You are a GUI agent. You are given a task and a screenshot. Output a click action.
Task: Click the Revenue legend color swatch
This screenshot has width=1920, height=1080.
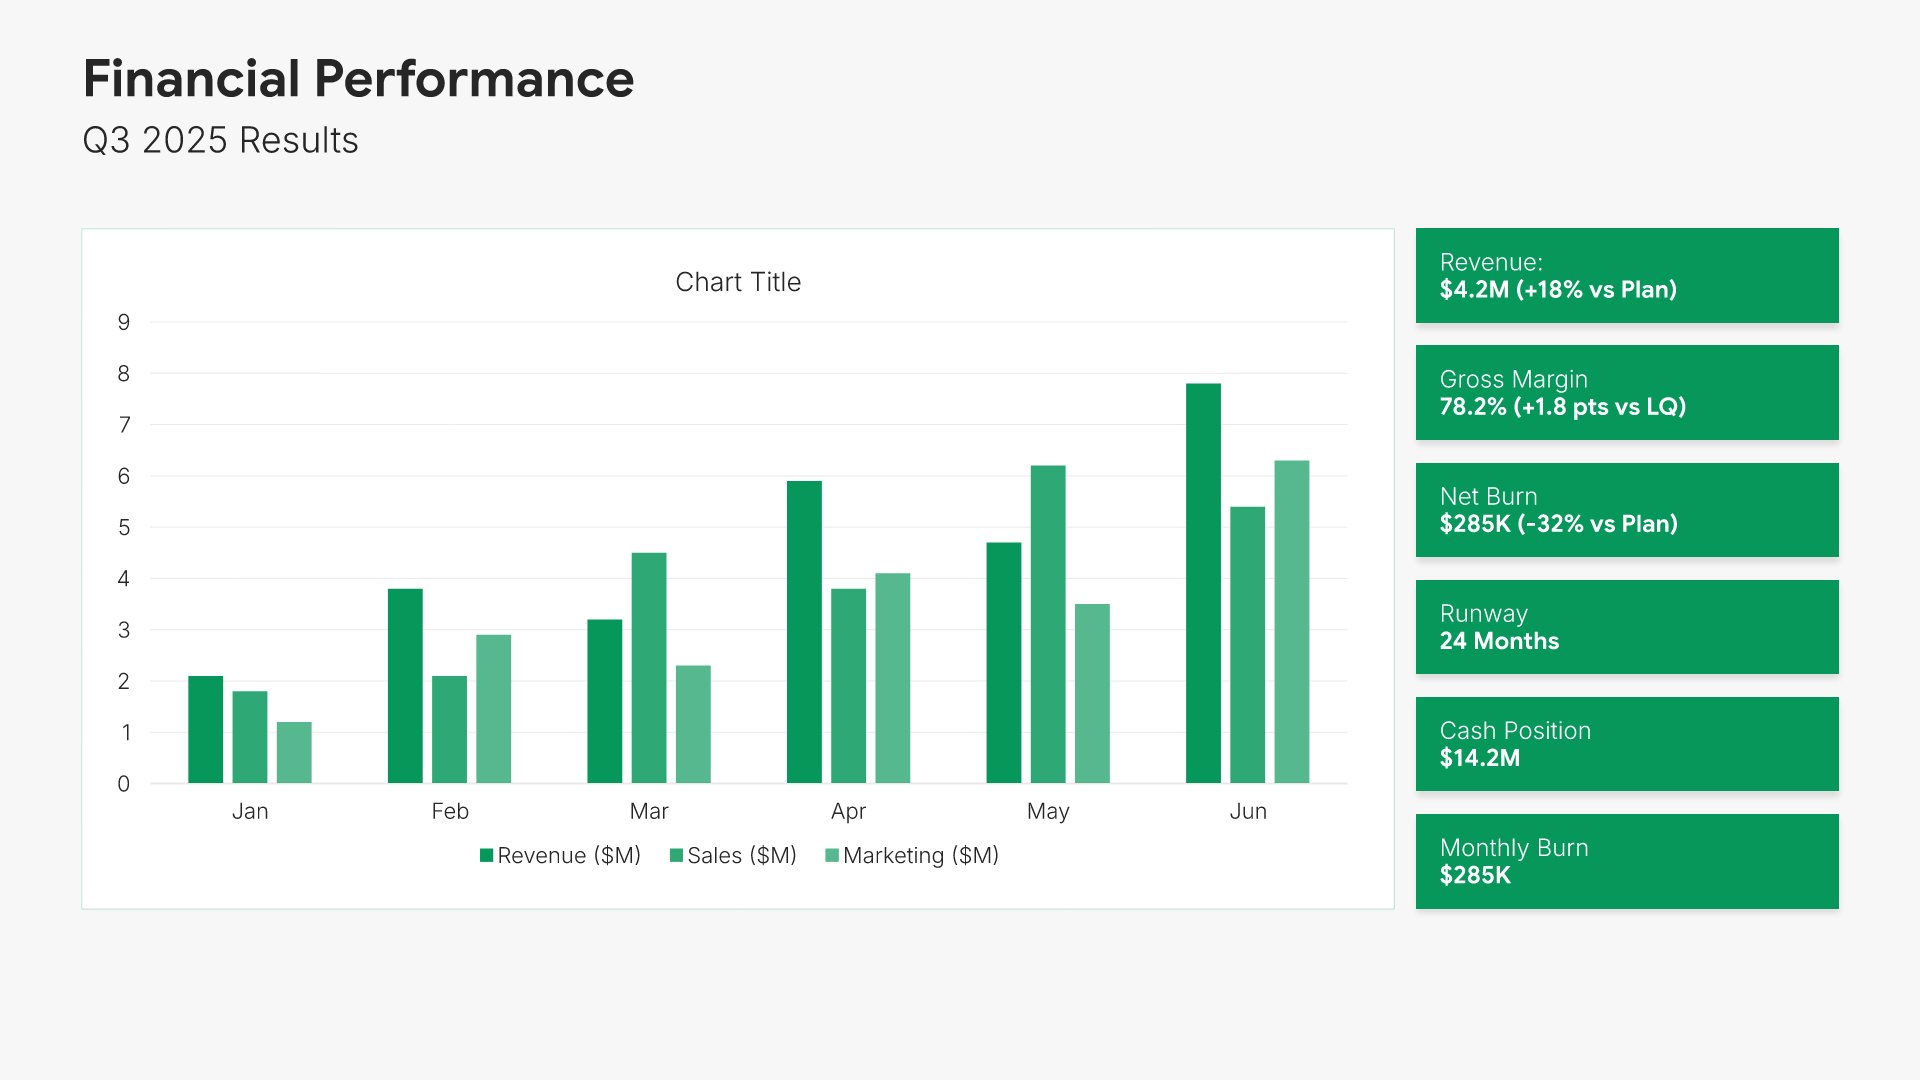(x=487, y=855)
